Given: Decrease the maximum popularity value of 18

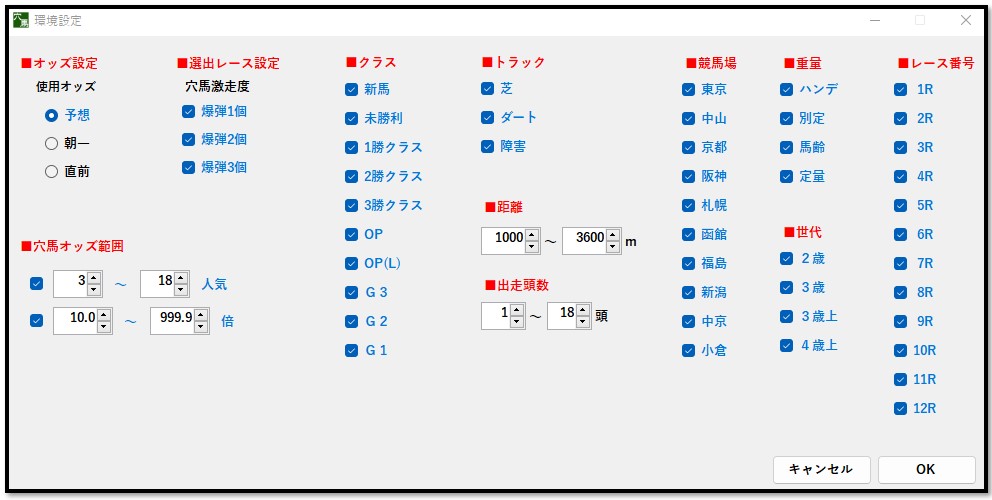Looking at the screenshot, I should (x=181, y=290).
